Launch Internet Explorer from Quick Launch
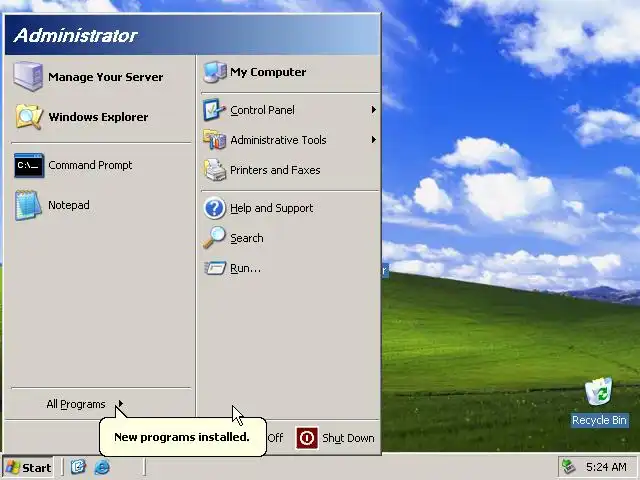Viewport: 640px width, 480px height. click(x=102, y=467)
